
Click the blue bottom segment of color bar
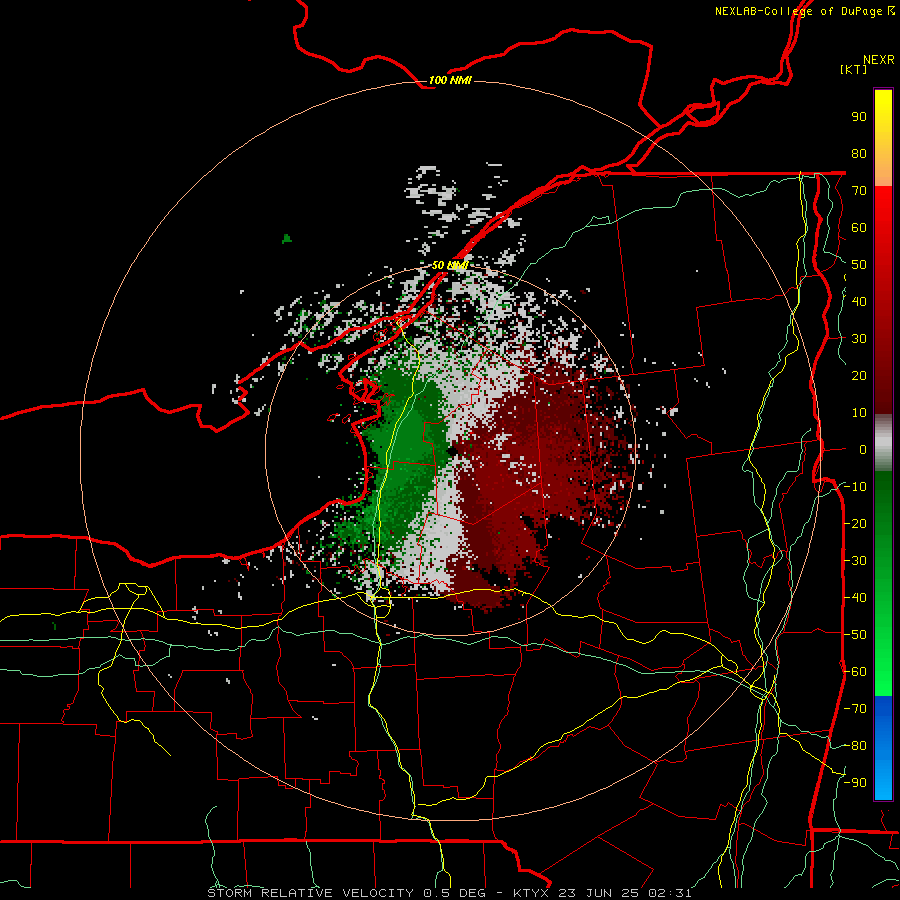(883, 747)
